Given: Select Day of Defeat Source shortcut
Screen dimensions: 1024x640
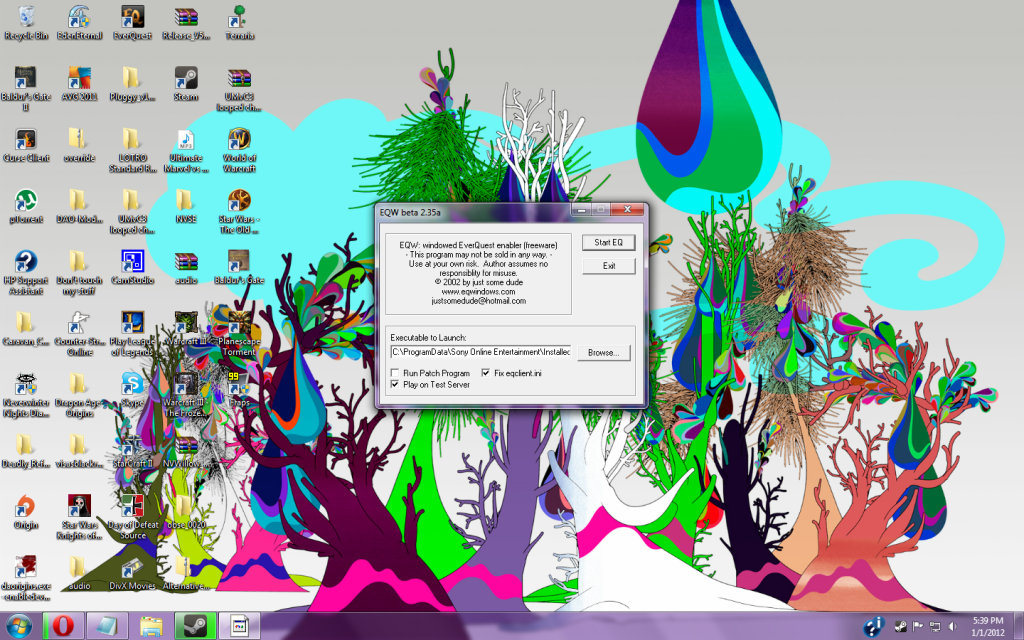Looking at the screenshot, I should click(133, 517).
